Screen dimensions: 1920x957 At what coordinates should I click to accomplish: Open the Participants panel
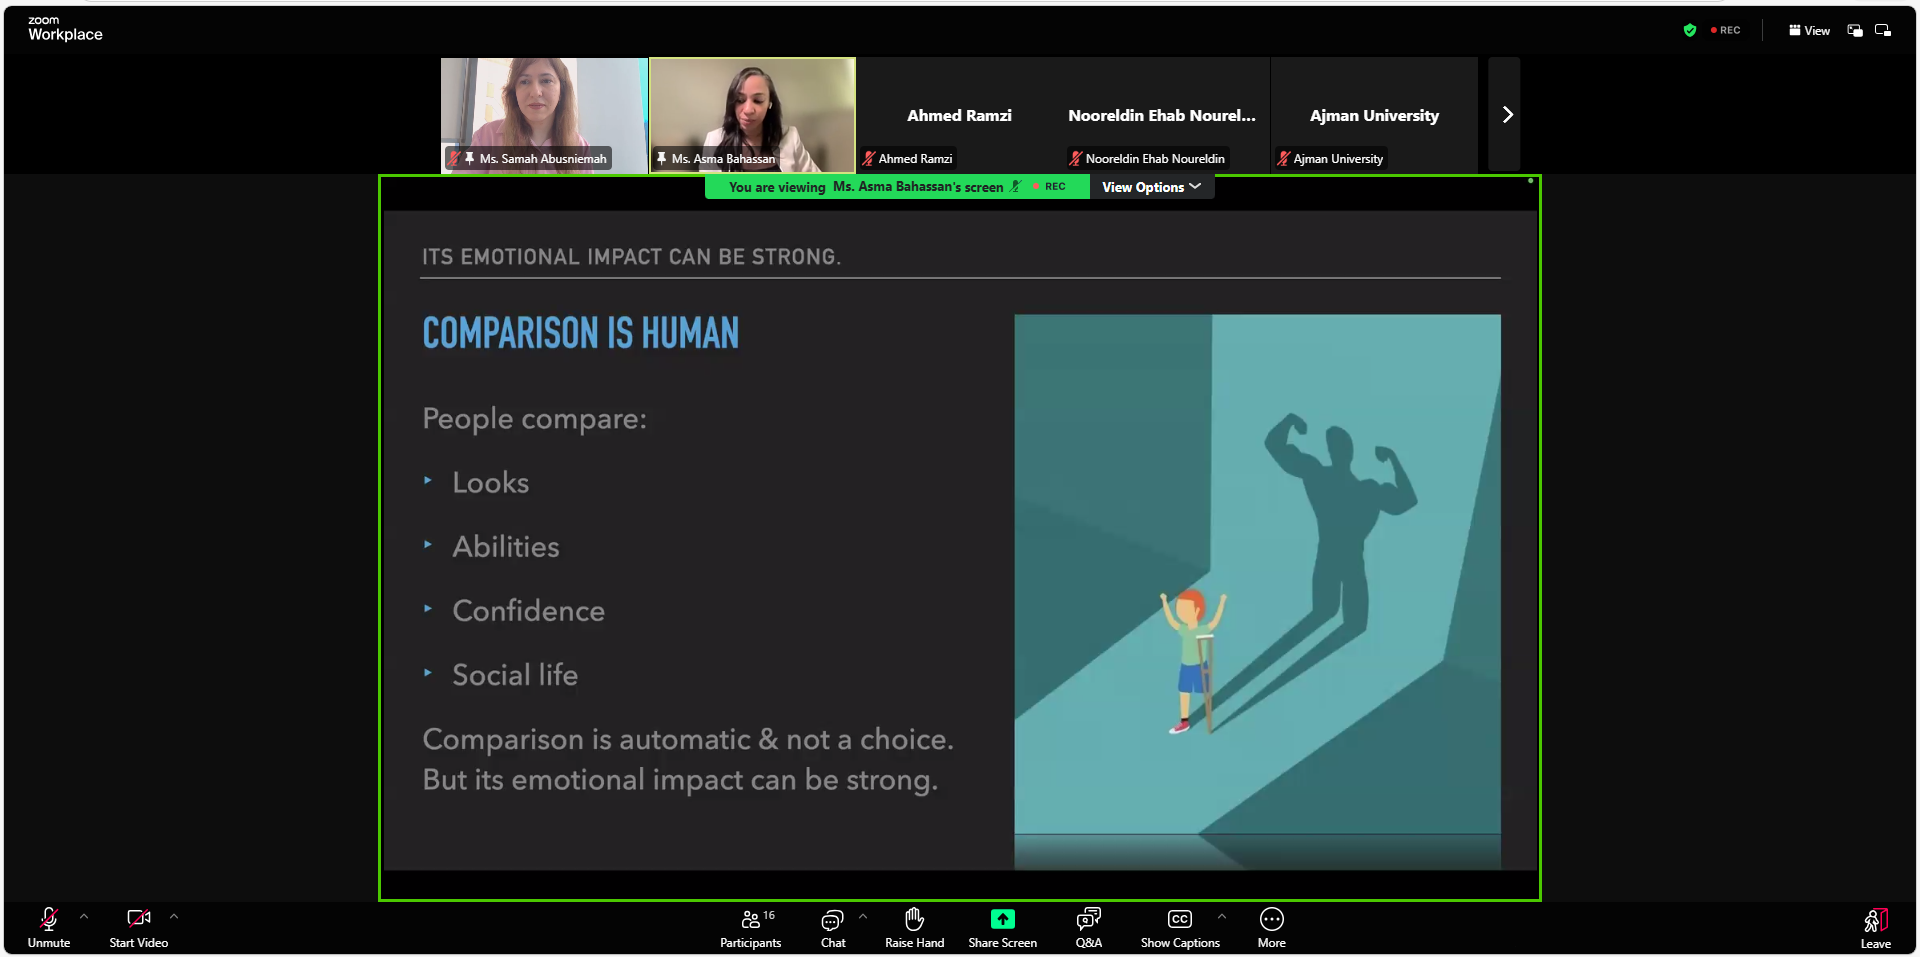[x=750, y=927]
